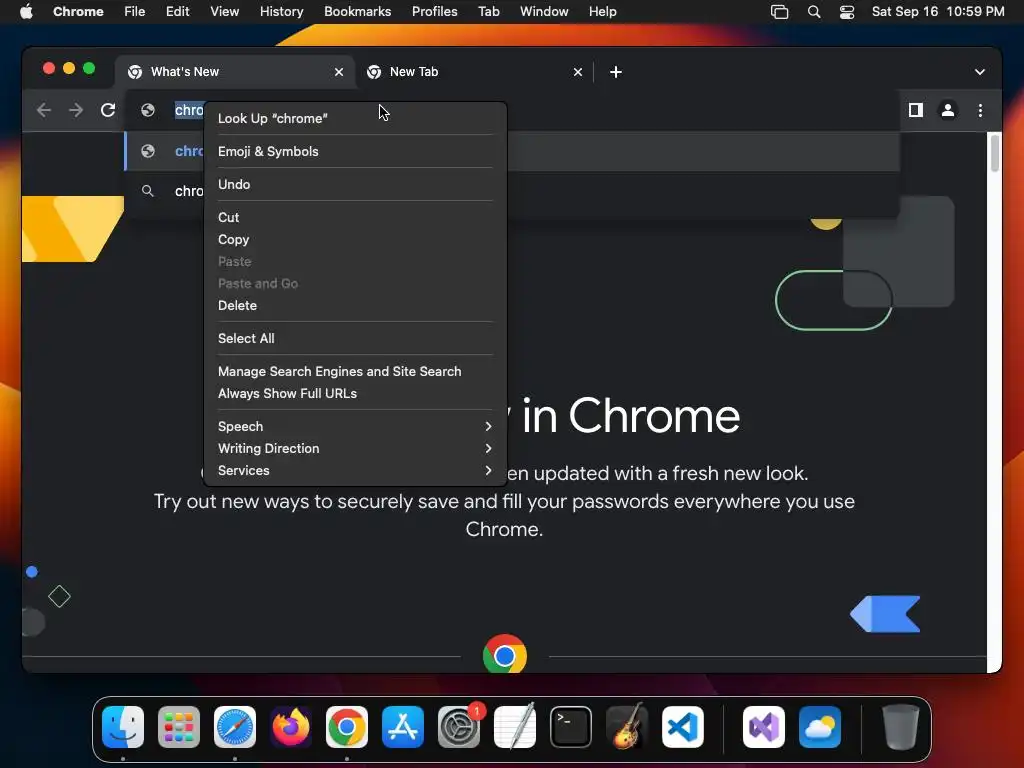The width and height of the screenshot is (1024, 768).
Task: Select Emoji & Symbols from context menu
Action: 355,152
